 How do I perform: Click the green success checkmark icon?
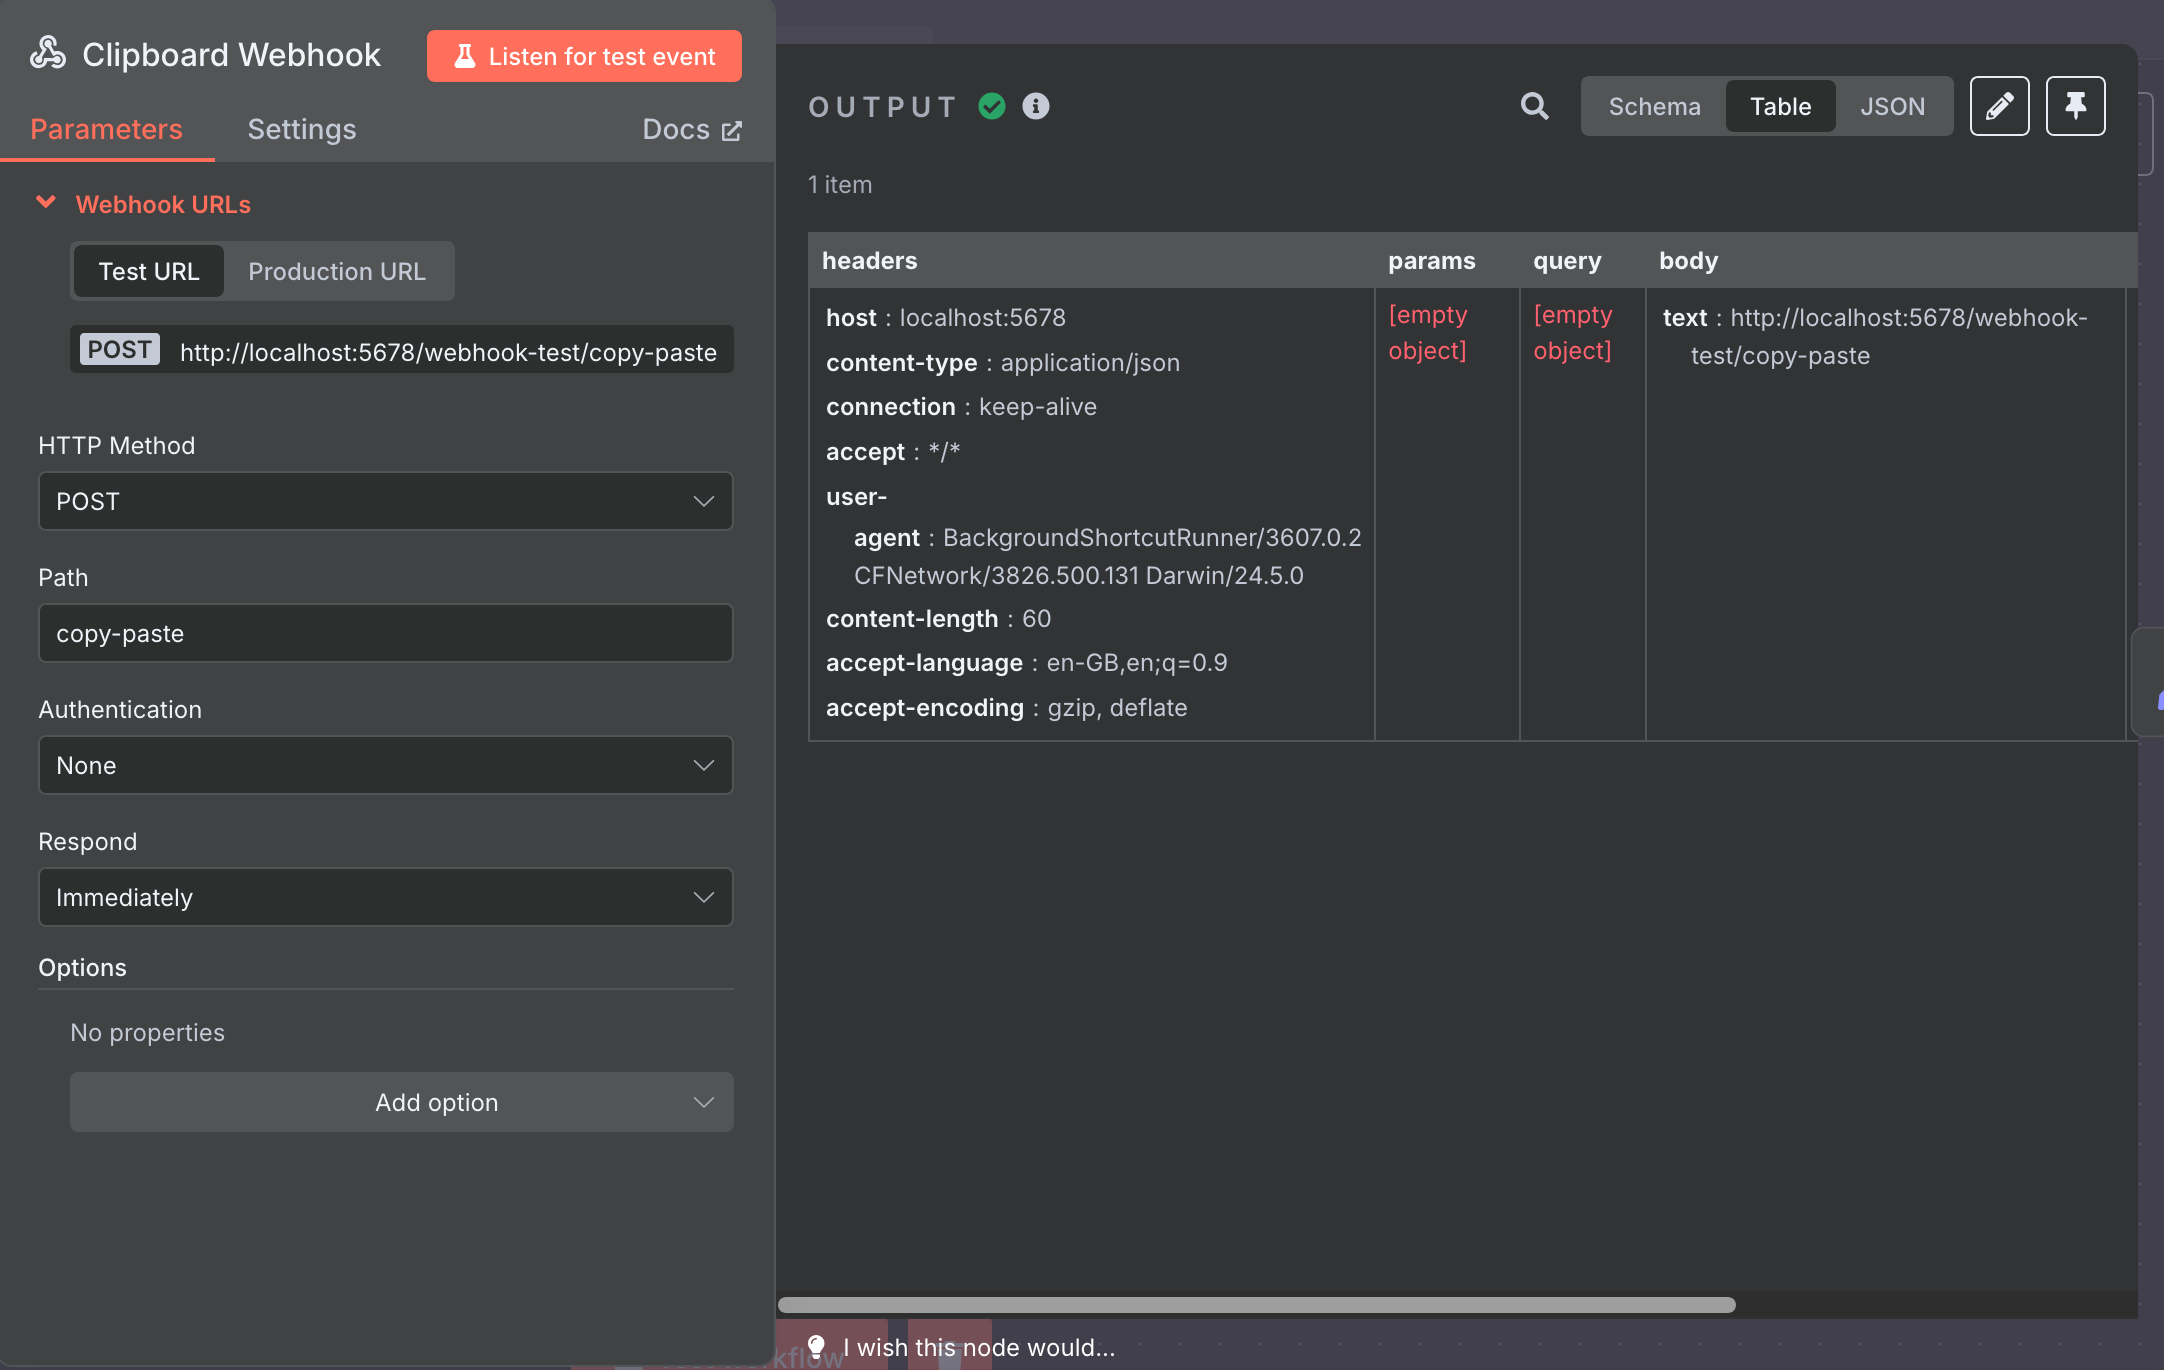click(991, 106)
